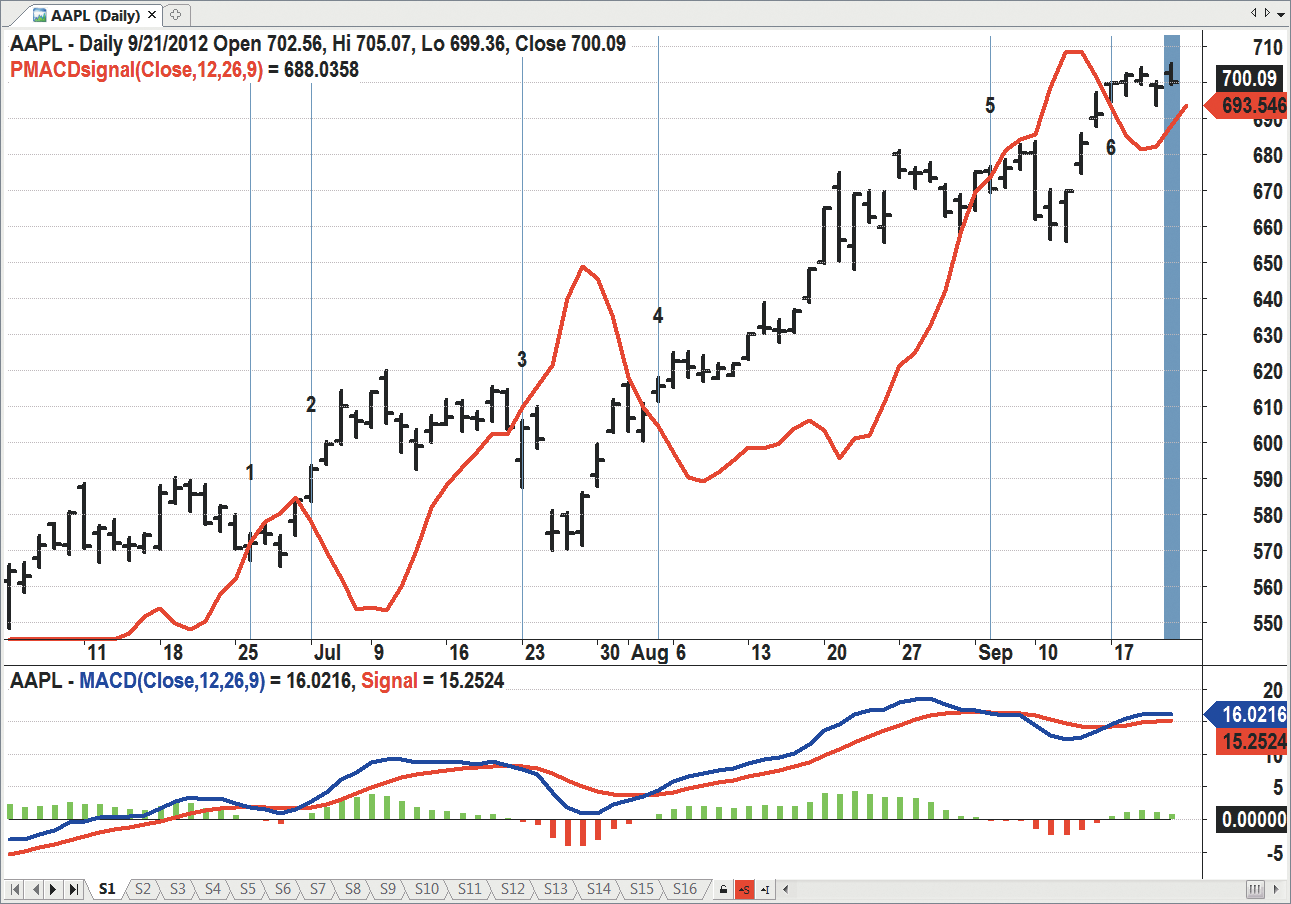Click the red 15.2524 signal value tag
The image size is (1291, 904).
[1250, 742]
